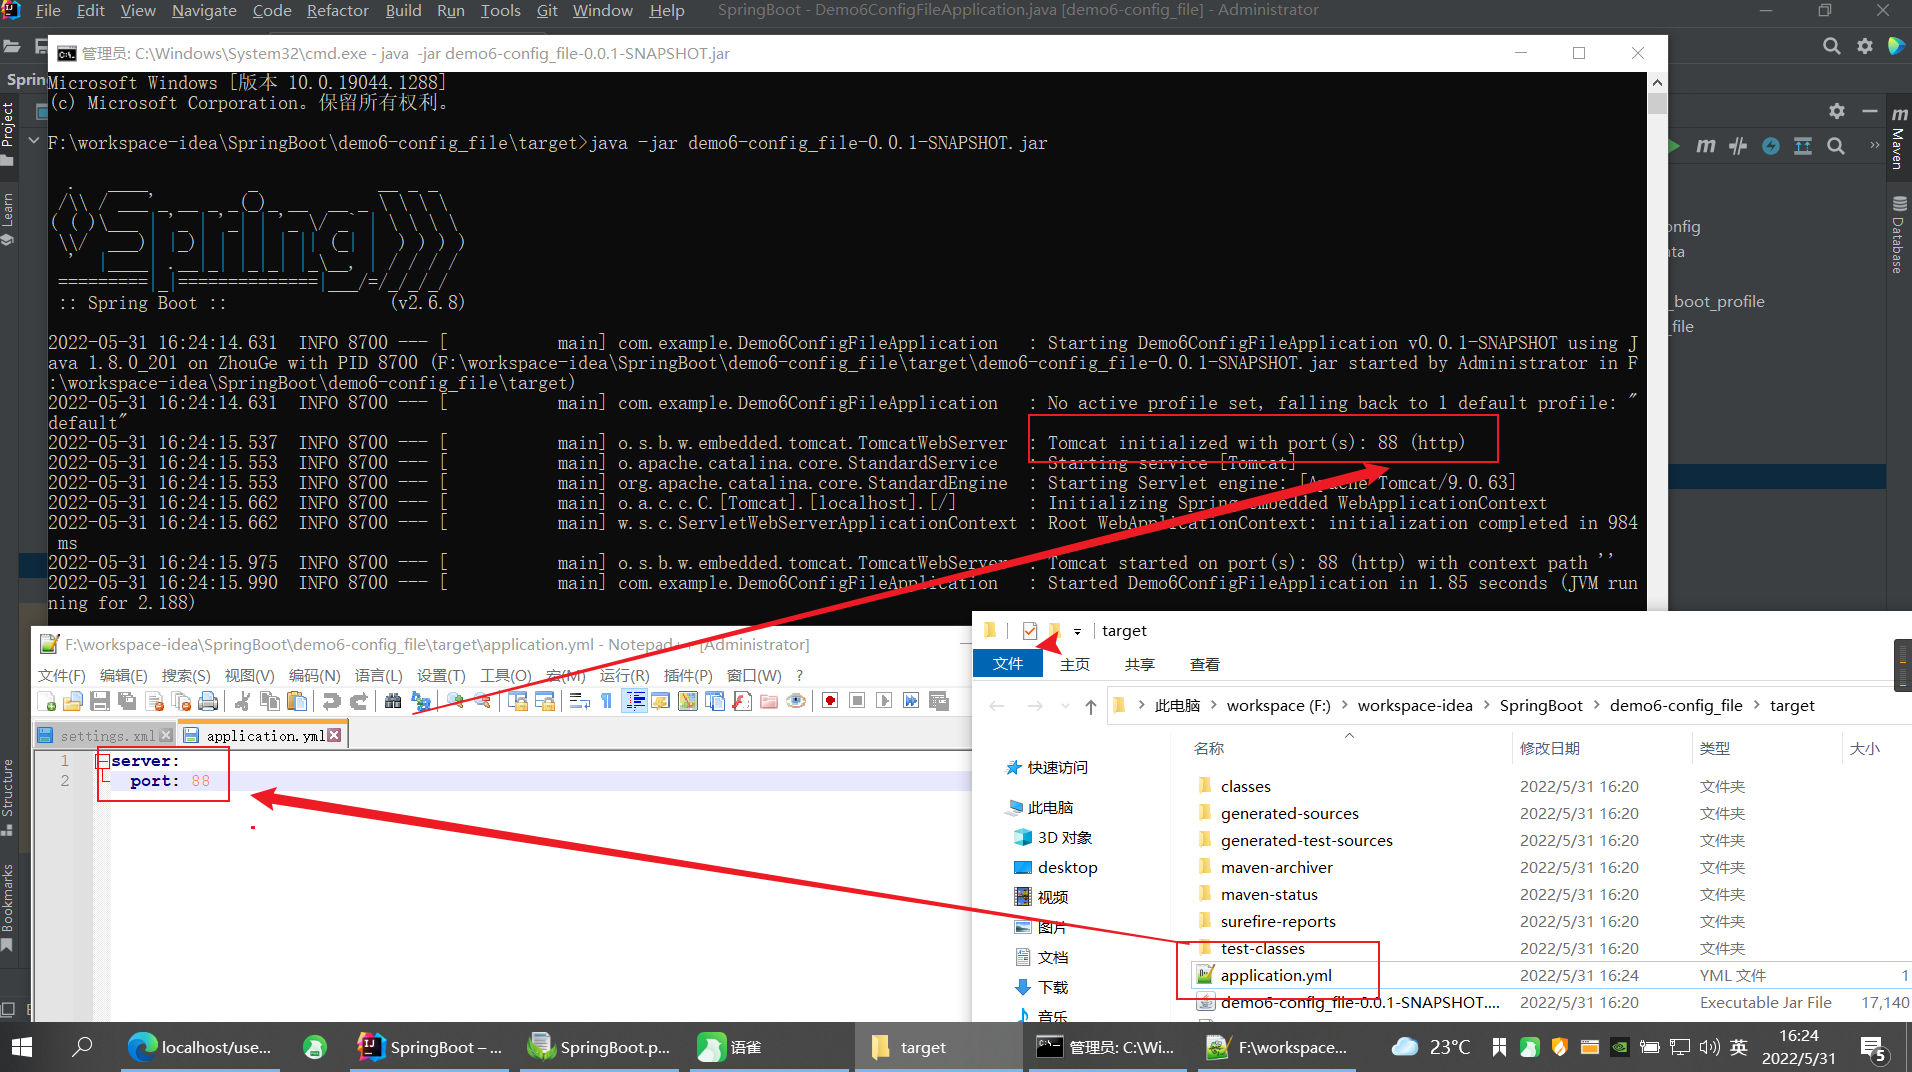Open IntelliJ IDE settings gear icon
Screen dimensions: 1912x1072
(1865, 46)
